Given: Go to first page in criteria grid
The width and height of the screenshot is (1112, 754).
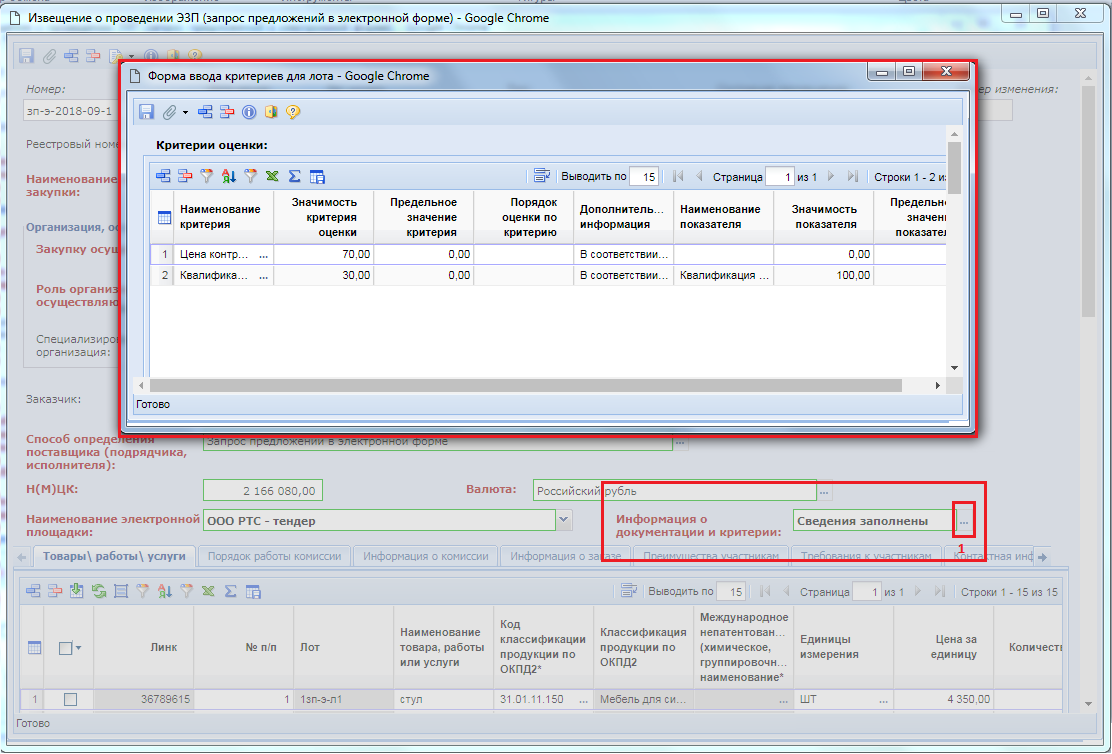Looking at the screenshot, I should [678, 177].
